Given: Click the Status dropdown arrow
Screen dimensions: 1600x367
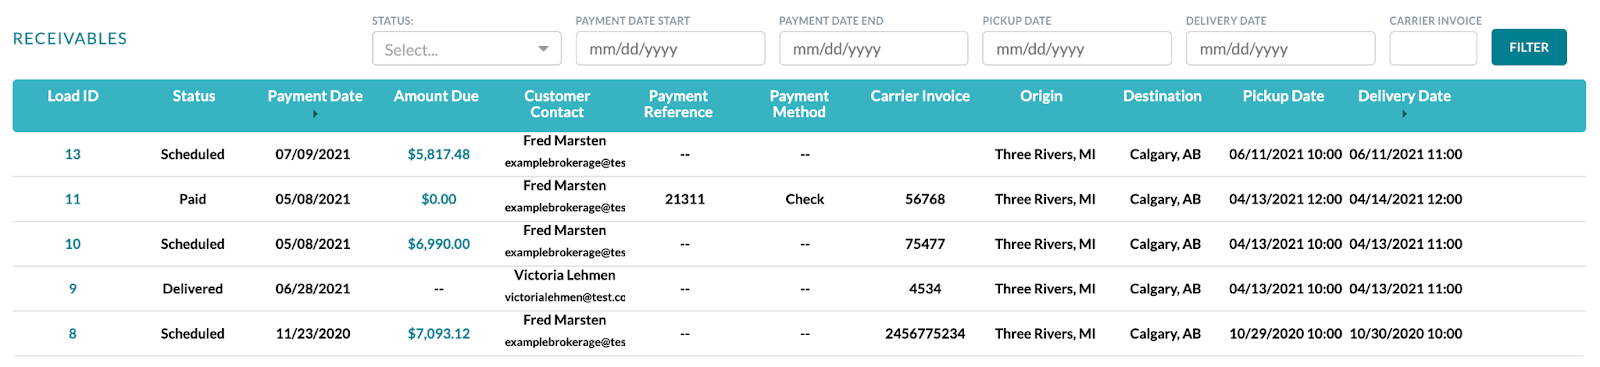Looking at the screenshot, I should tap(543, 48).
